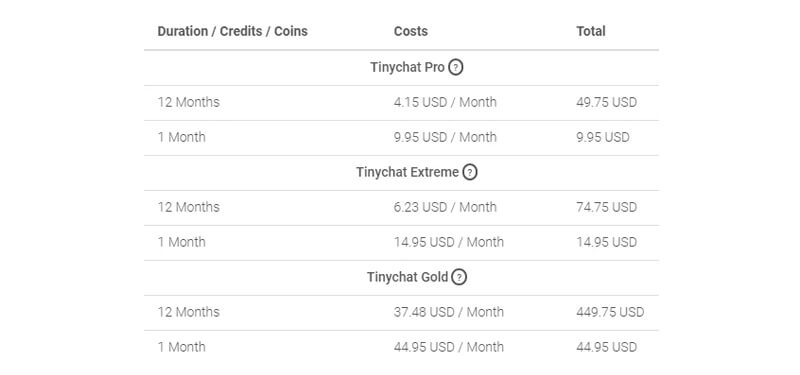Screen dimensions: 800x375
Task: Click the 49.75 USD total
Action: tap(607, 103)
